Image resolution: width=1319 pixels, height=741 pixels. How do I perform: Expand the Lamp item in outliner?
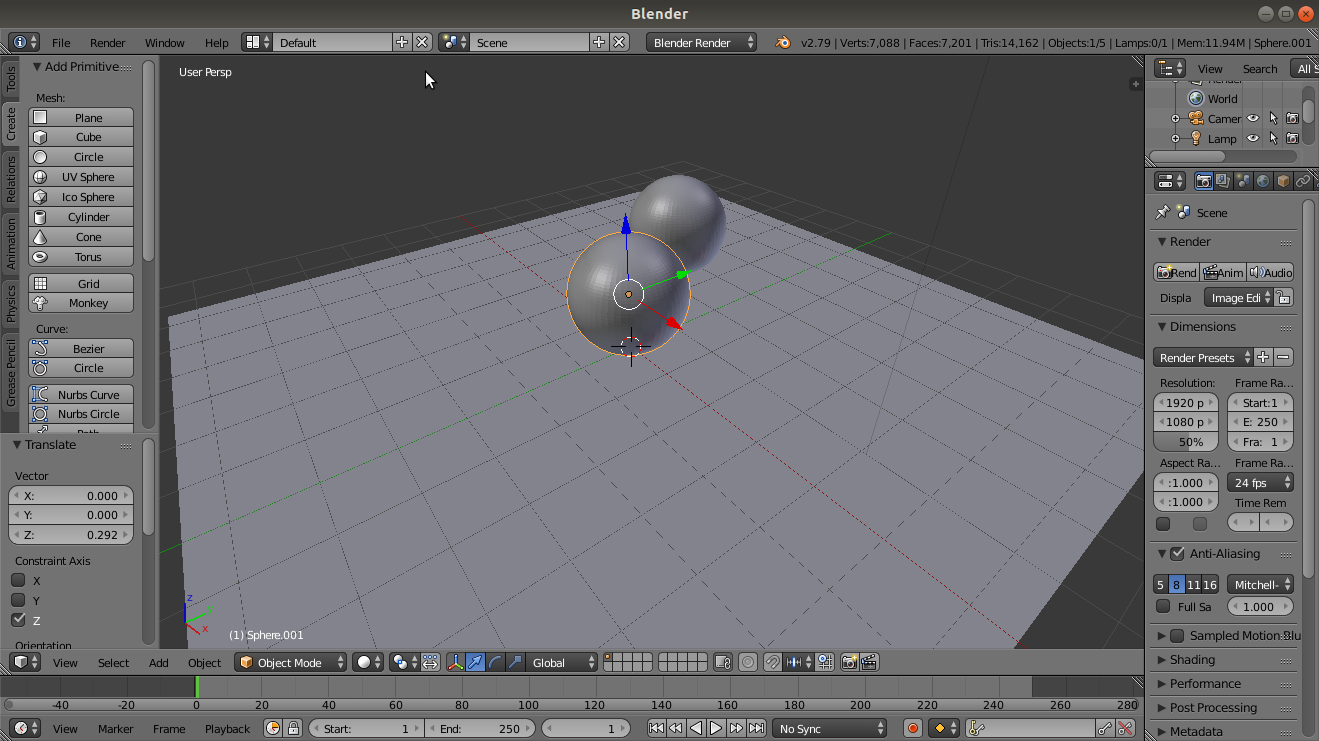(x=1176, y=139)
